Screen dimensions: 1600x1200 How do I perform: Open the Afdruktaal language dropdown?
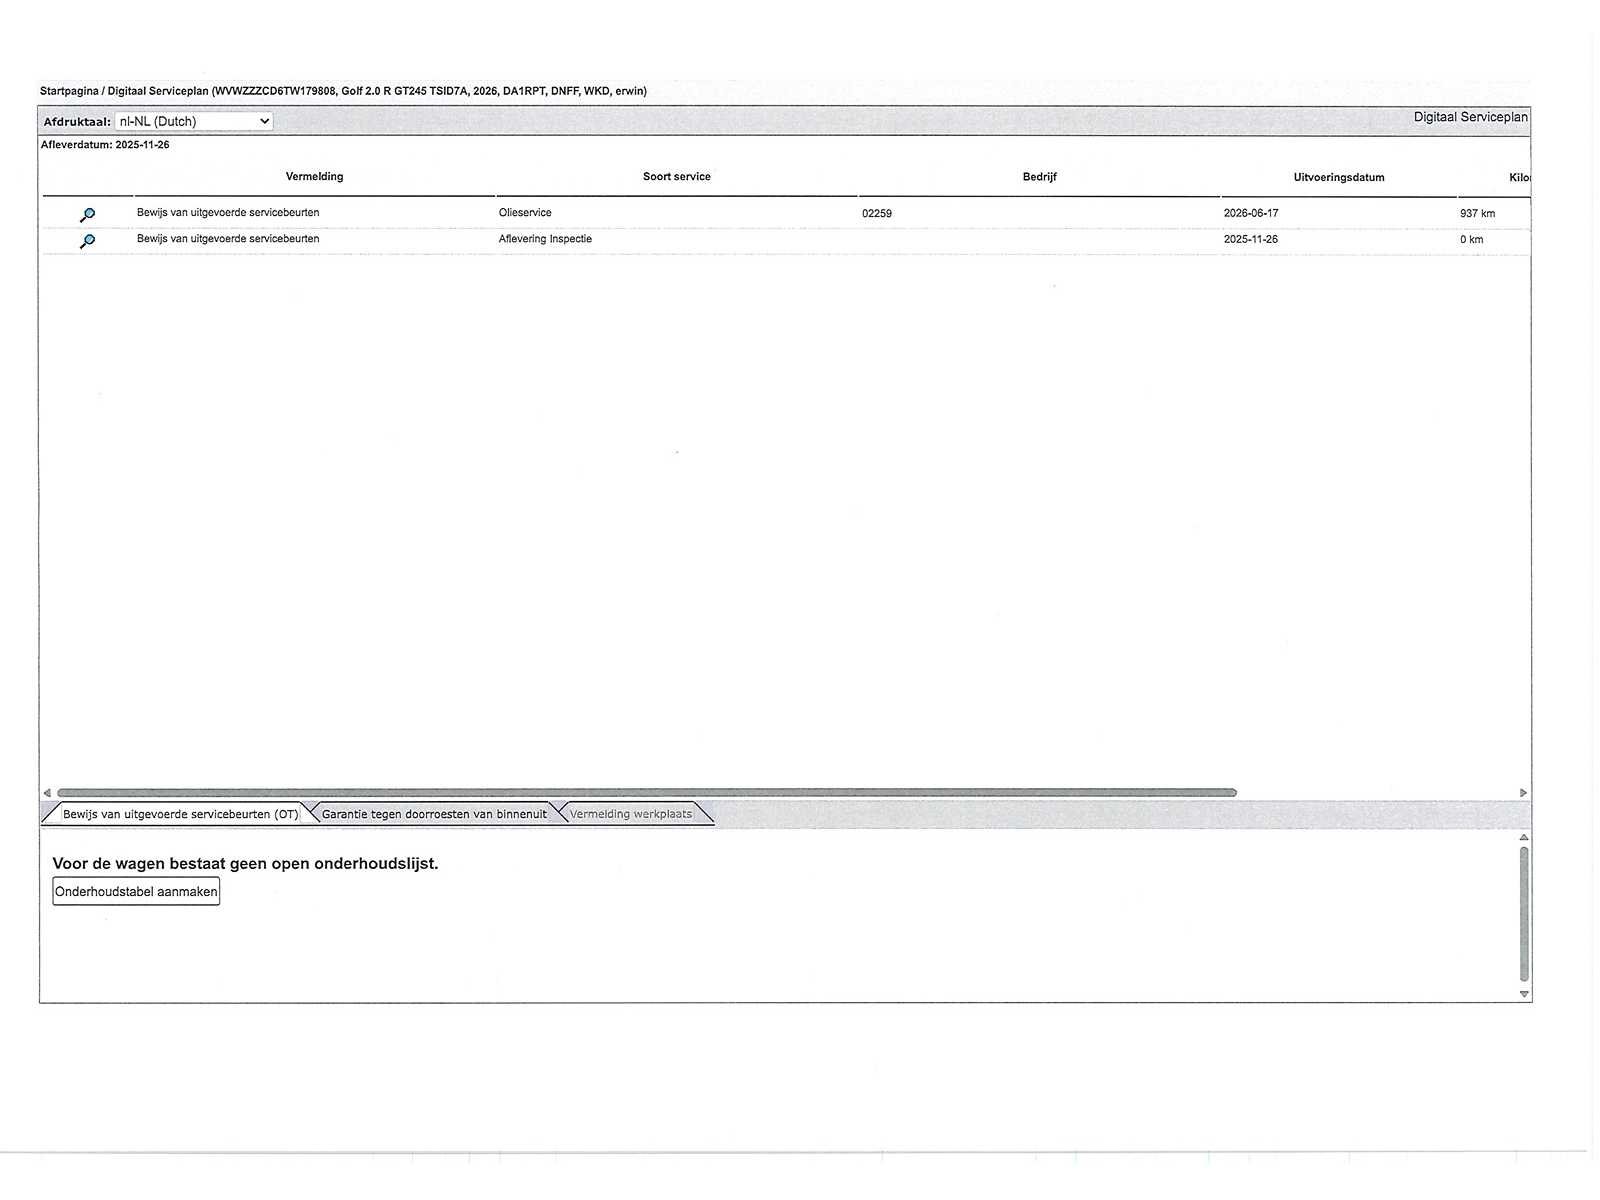(194, 121)
